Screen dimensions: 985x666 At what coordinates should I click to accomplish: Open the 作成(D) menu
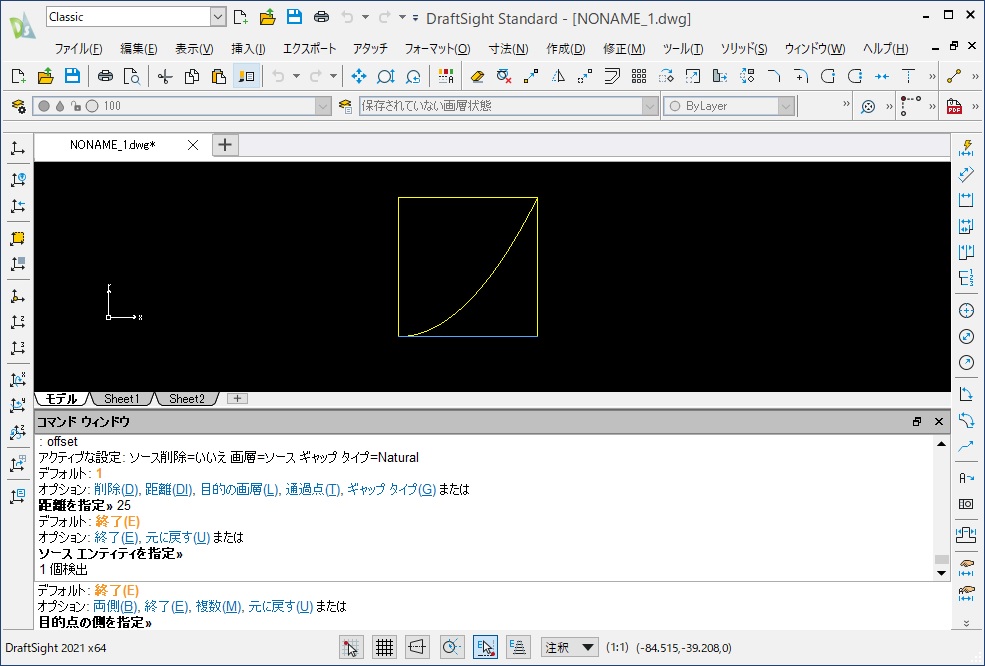pos(566,48)
